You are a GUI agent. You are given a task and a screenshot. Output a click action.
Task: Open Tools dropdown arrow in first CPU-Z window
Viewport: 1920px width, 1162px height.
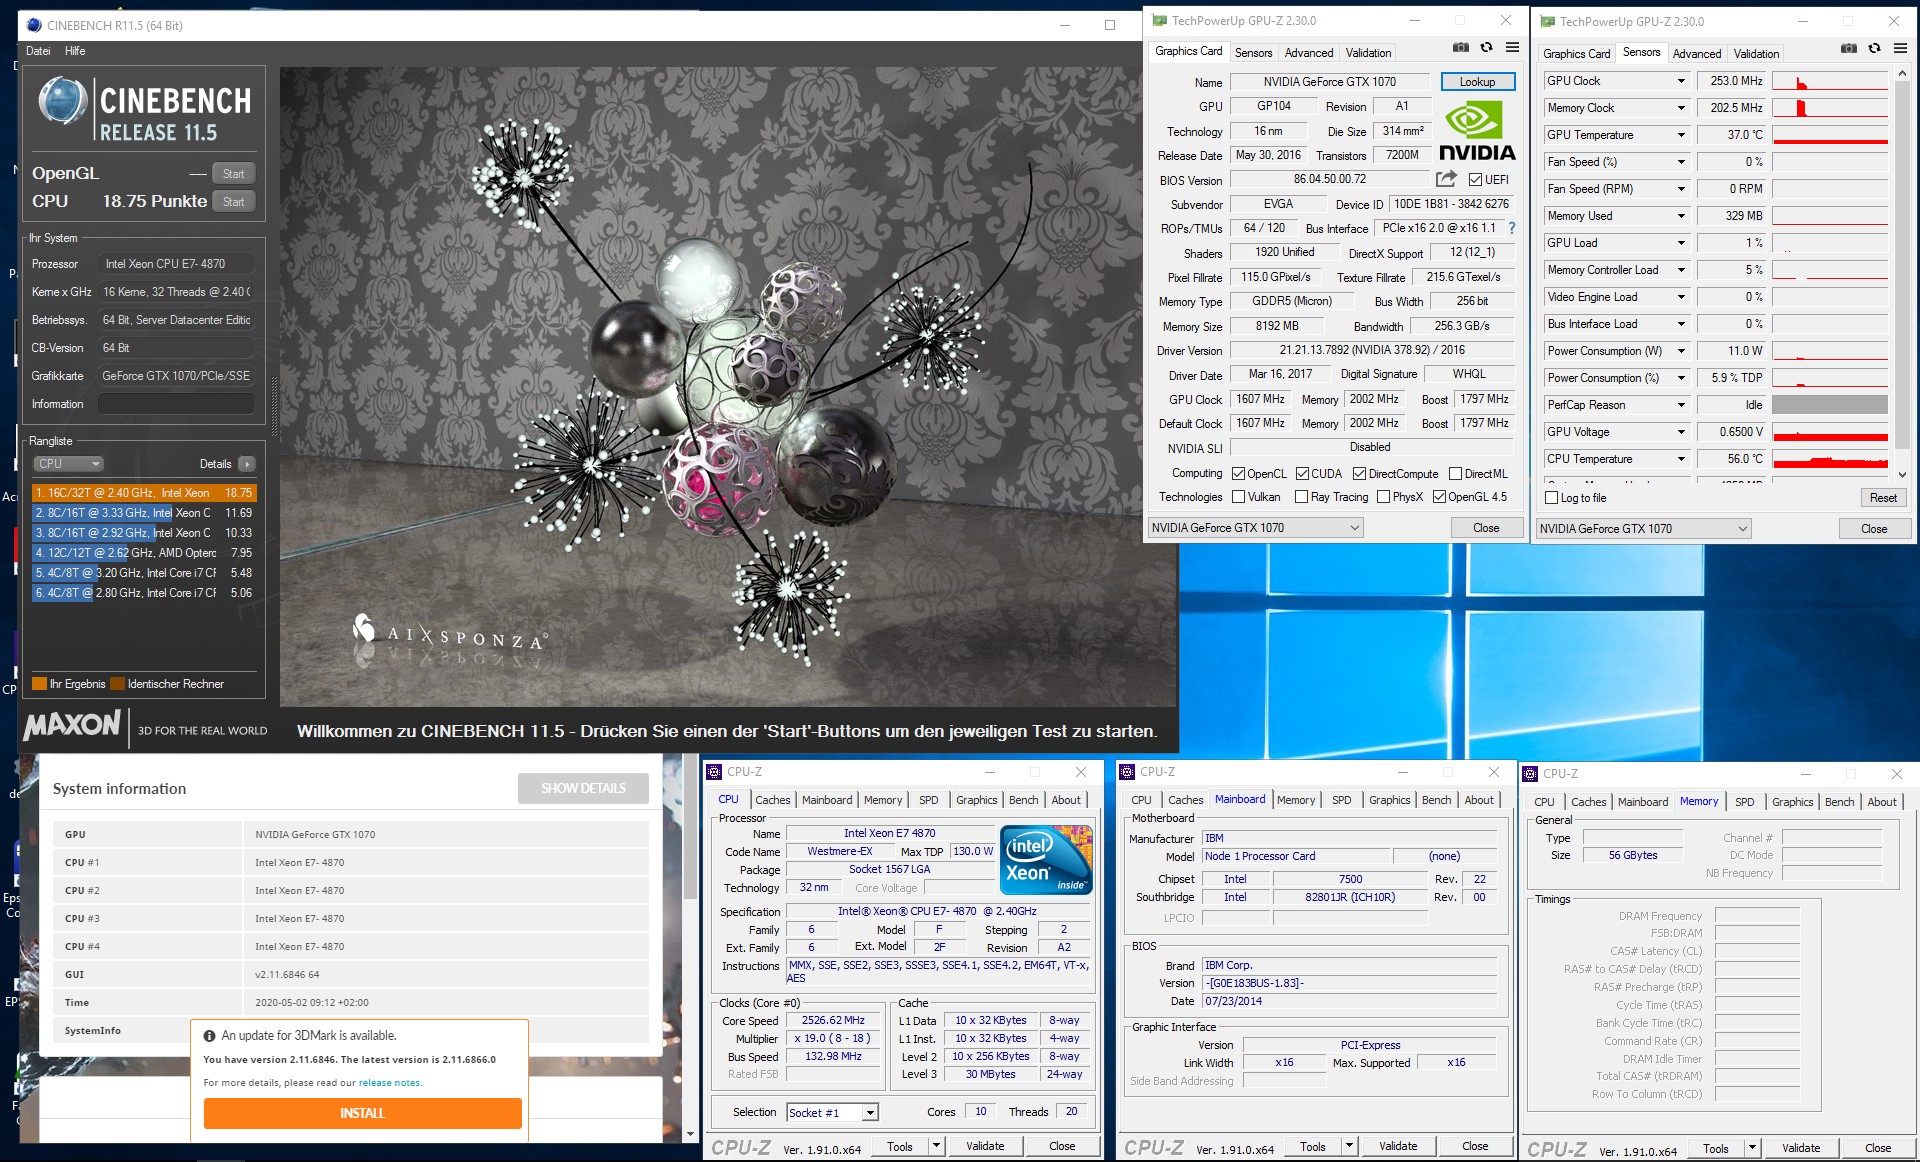click(x=936, y=1146)
